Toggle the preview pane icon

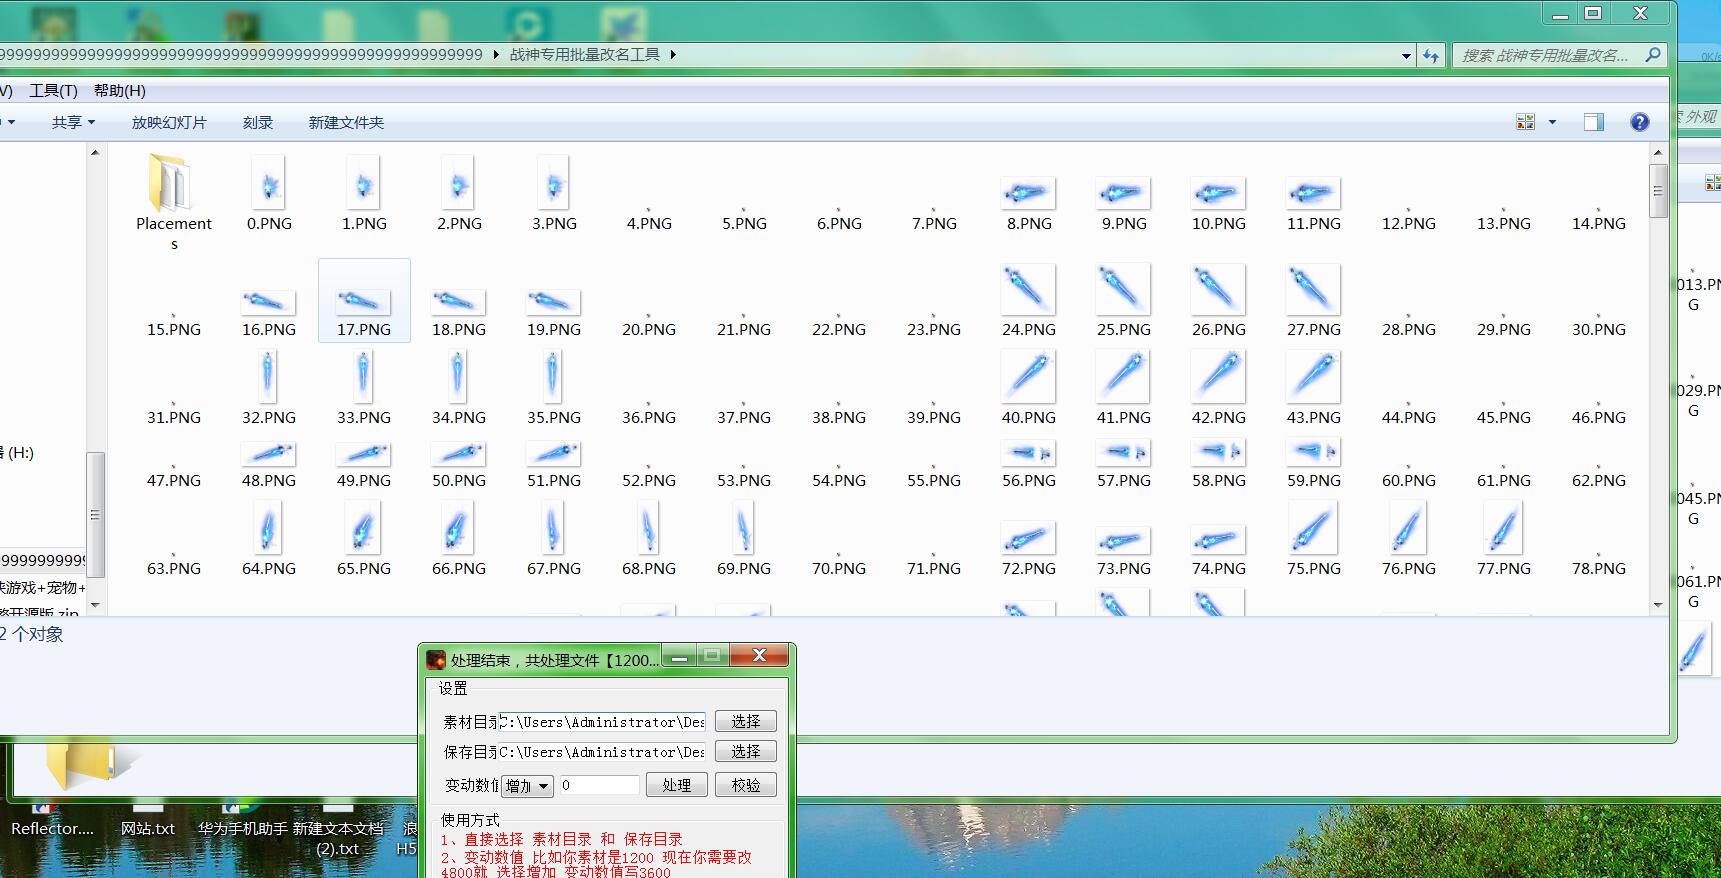coord(1593,122)
